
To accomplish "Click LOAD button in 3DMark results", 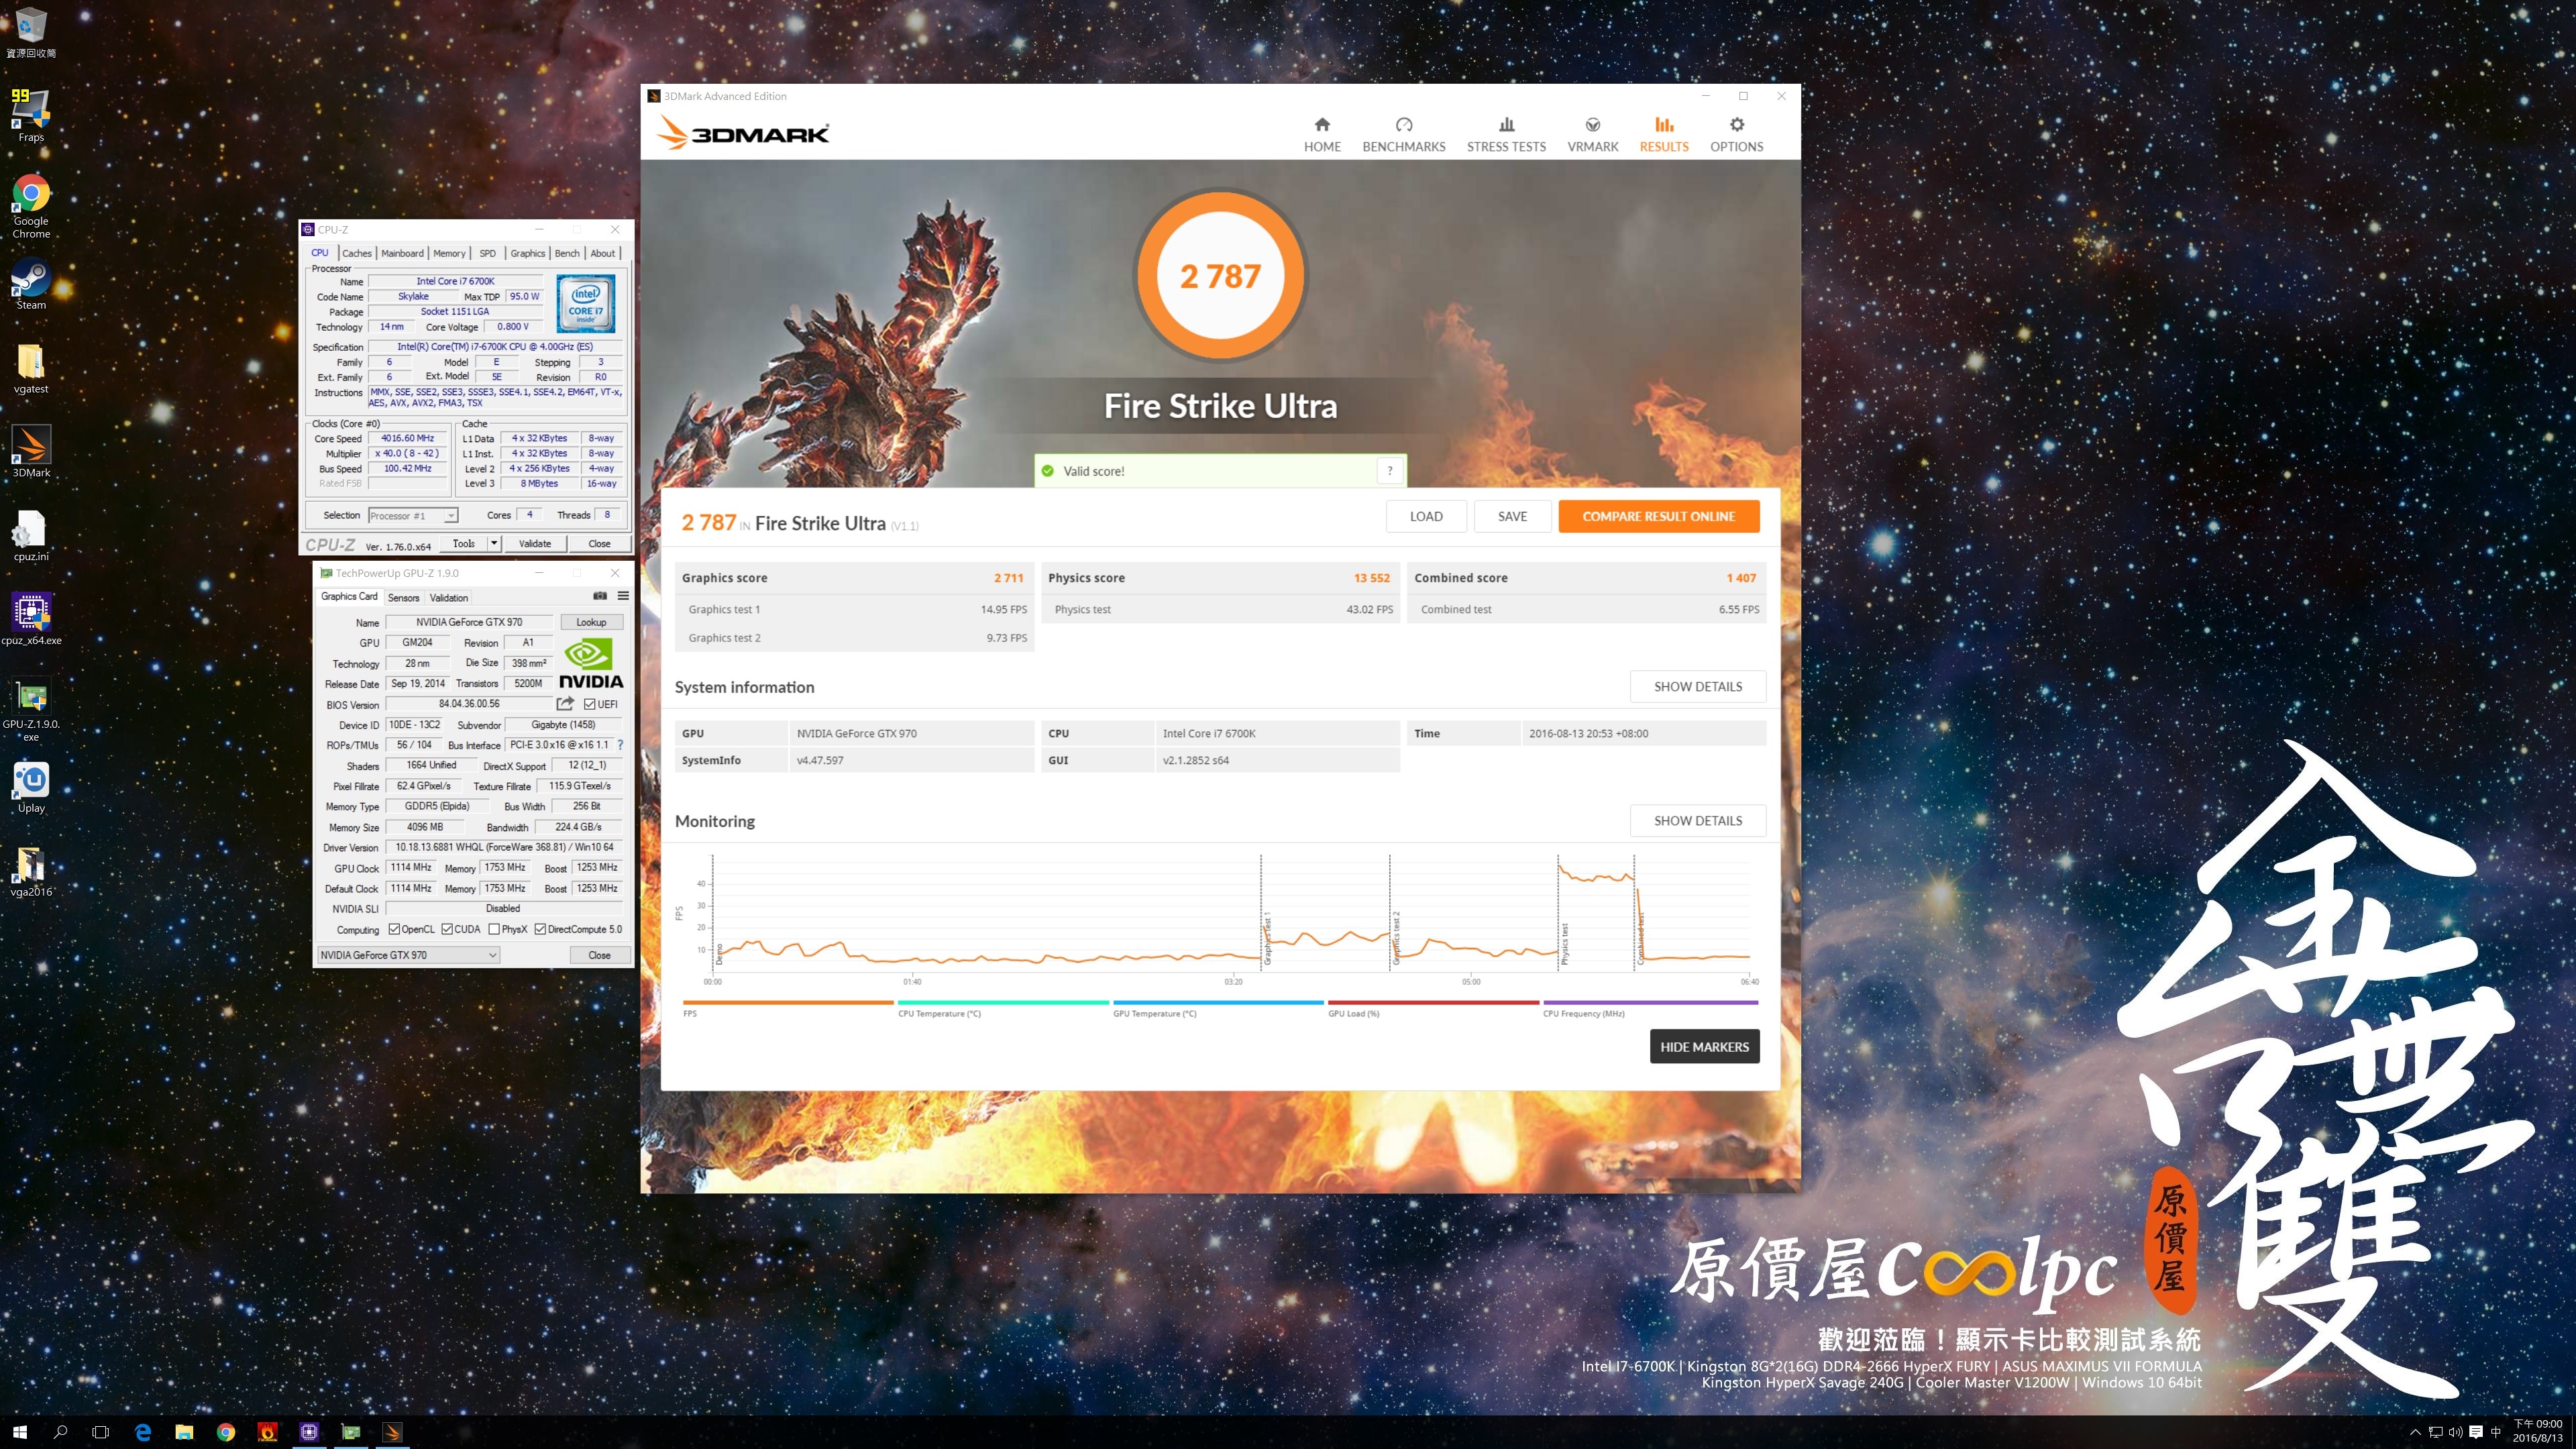I will point(1426,516).
